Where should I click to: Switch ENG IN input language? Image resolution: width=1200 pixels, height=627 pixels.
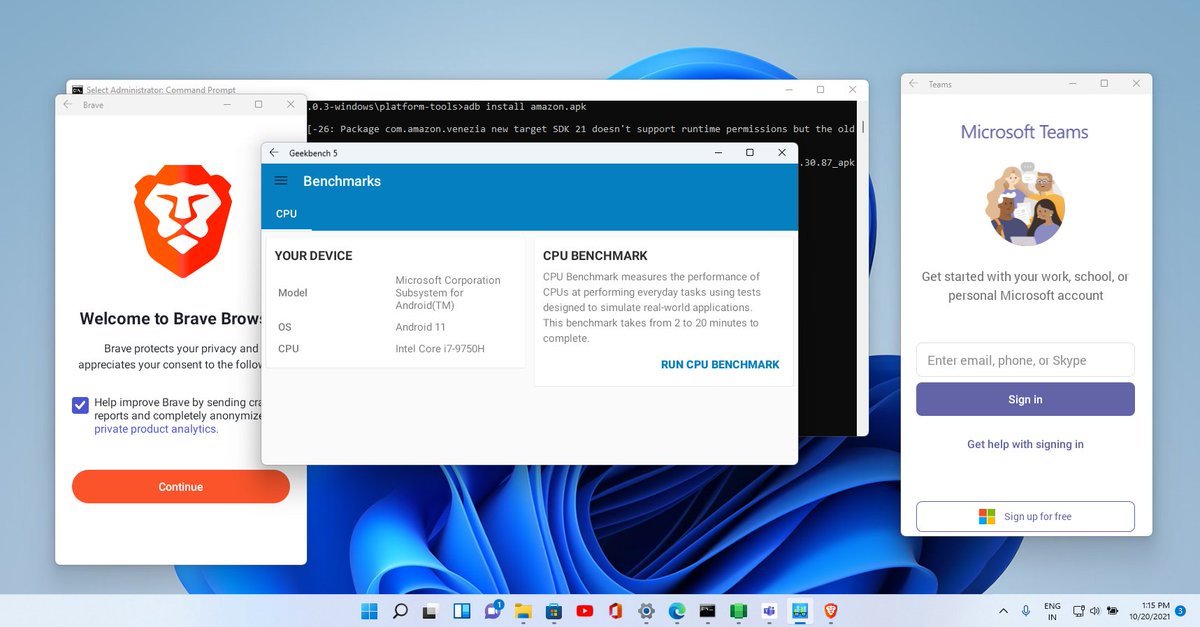pos(1052,611)
